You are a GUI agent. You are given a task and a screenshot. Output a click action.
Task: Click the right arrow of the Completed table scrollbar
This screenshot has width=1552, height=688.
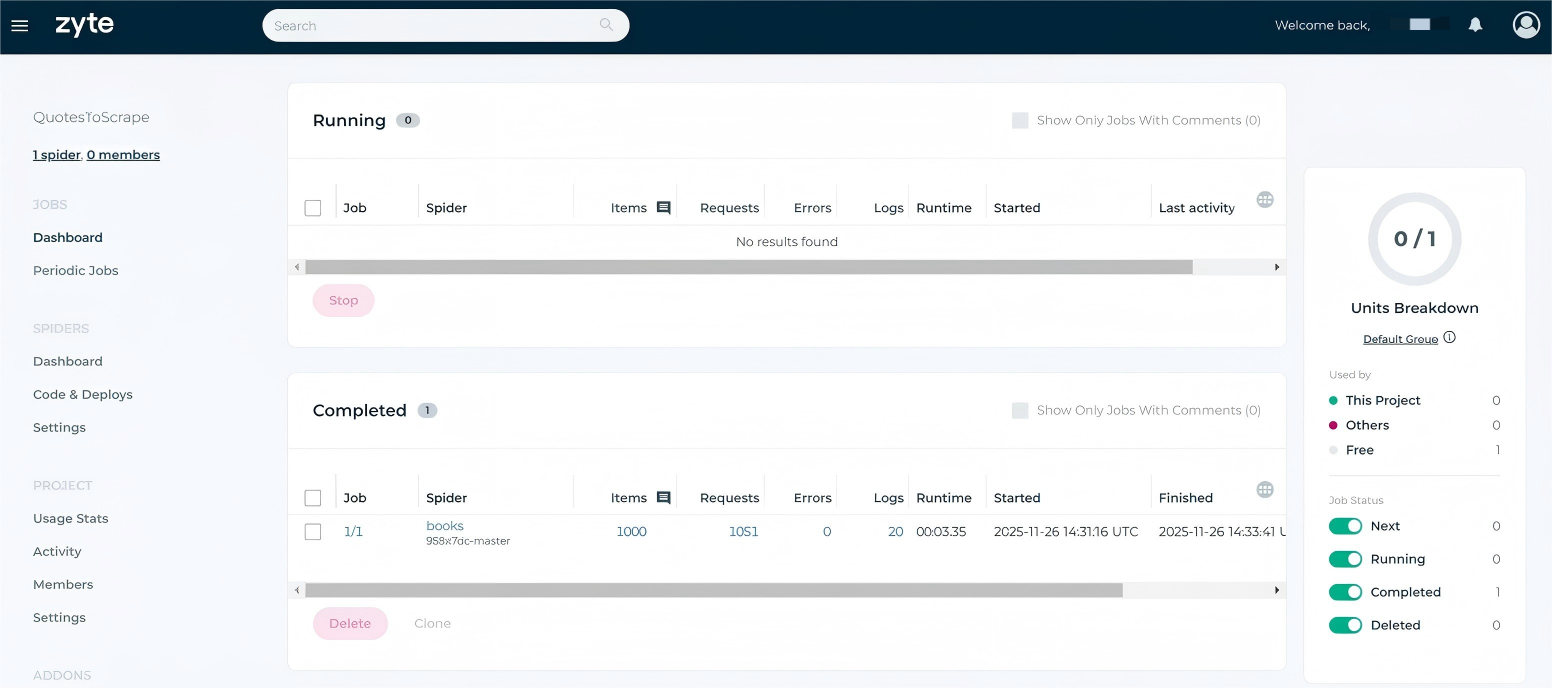(x=1276, y=590)
